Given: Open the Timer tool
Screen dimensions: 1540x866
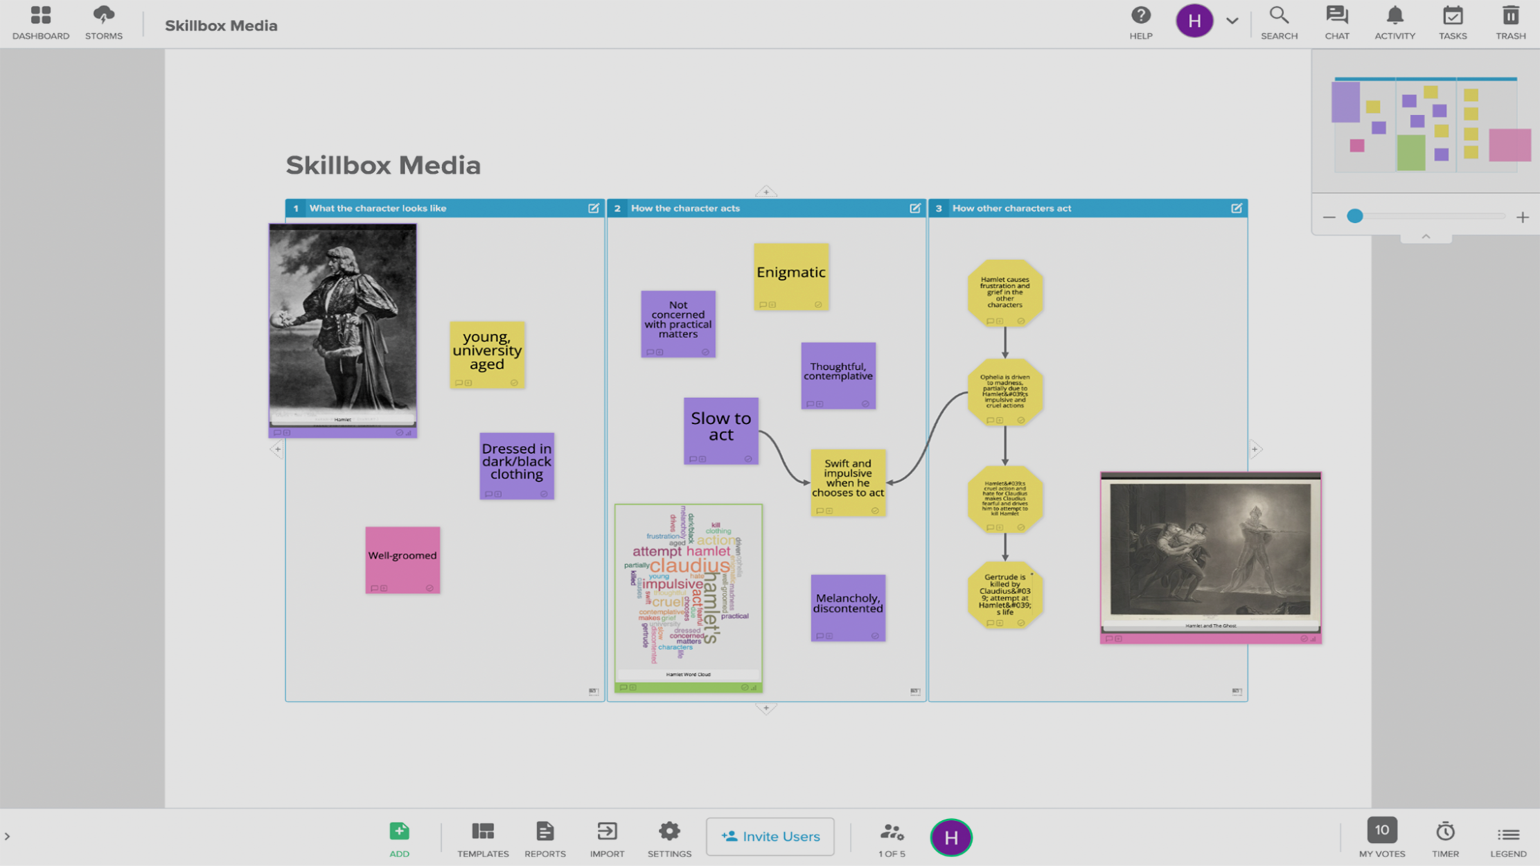Looking at the screenshot, I should point(1445,838).
